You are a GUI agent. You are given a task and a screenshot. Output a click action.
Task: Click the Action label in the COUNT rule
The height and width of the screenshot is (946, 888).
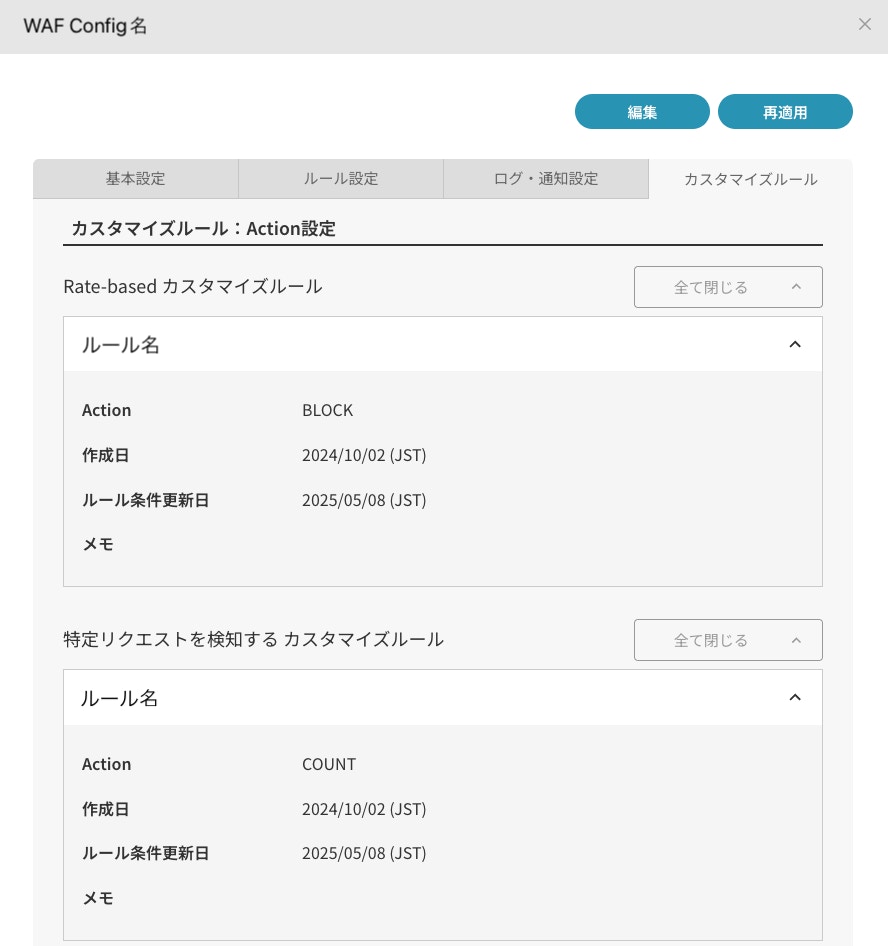(x=106, y=764)
